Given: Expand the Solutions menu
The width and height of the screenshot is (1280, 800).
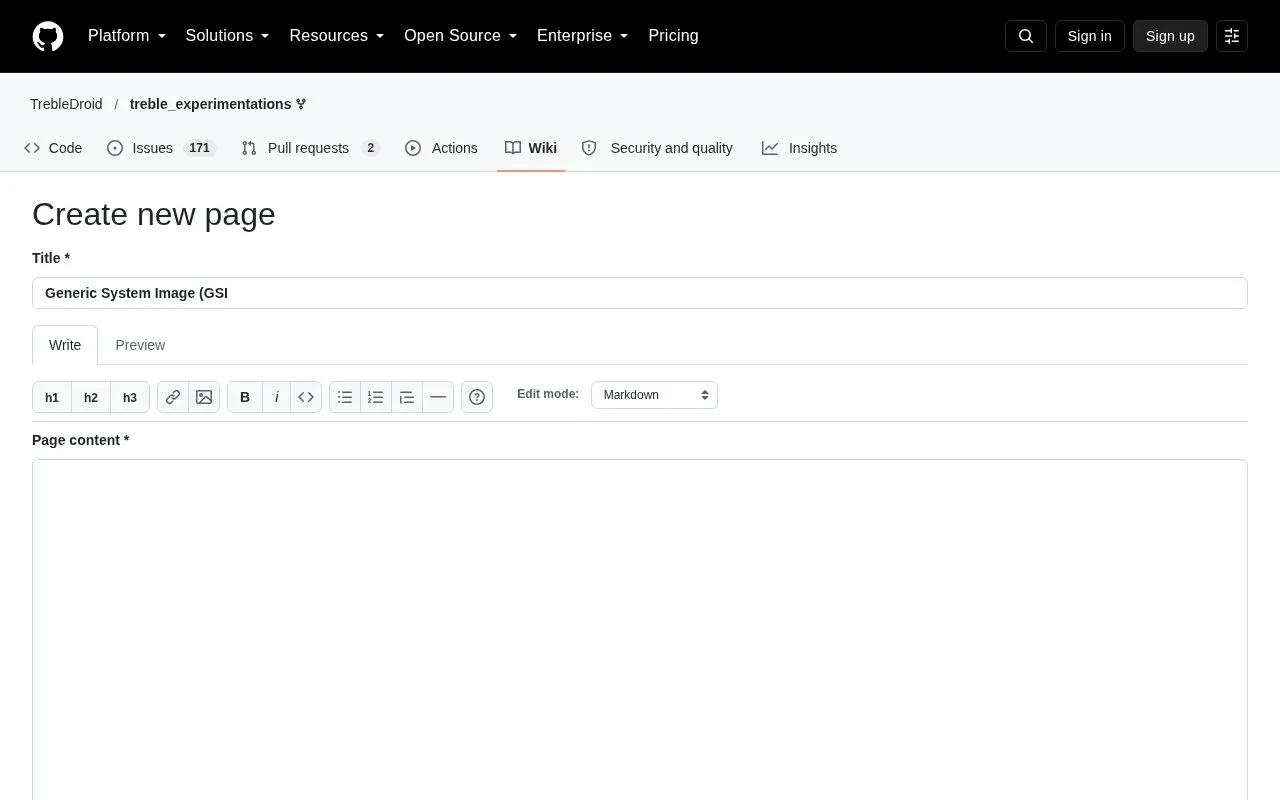Looking at the screenshot, I should [227, 36].
